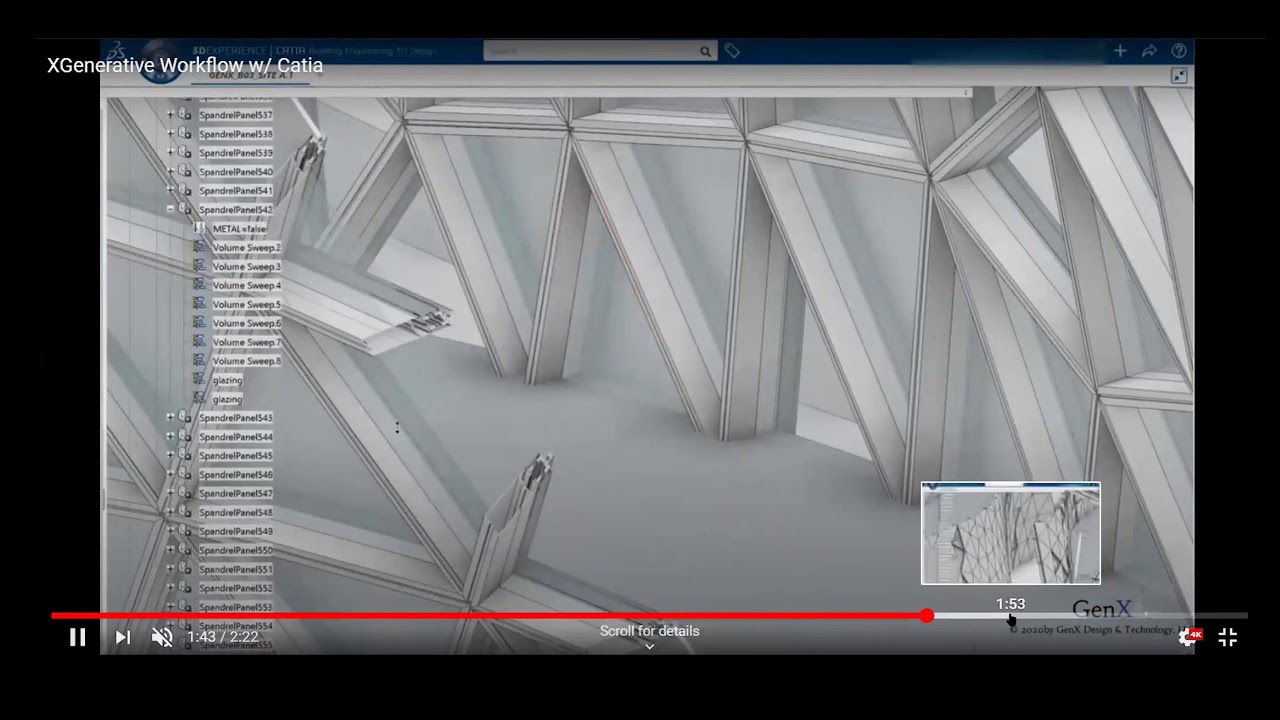1280x720 pixels.
Task: Click the tag icon beside search
Action: [x=732, y=51]
